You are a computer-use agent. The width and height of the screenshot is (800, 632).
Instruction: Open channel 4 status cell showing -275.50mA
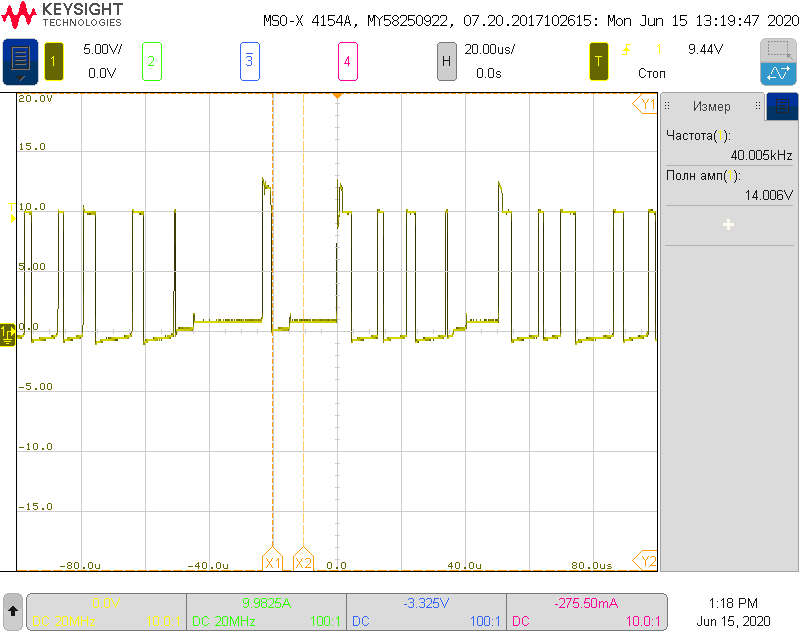(x=586, y=612)
